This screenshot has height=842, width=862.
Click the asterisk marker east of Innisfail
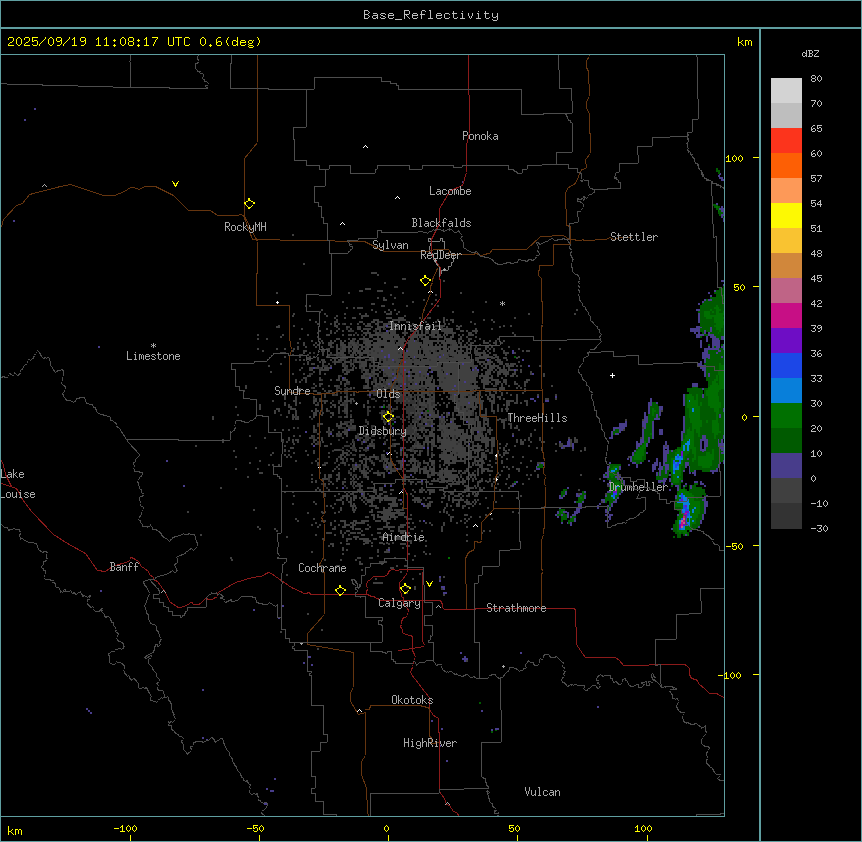click(x=502, y=304)
